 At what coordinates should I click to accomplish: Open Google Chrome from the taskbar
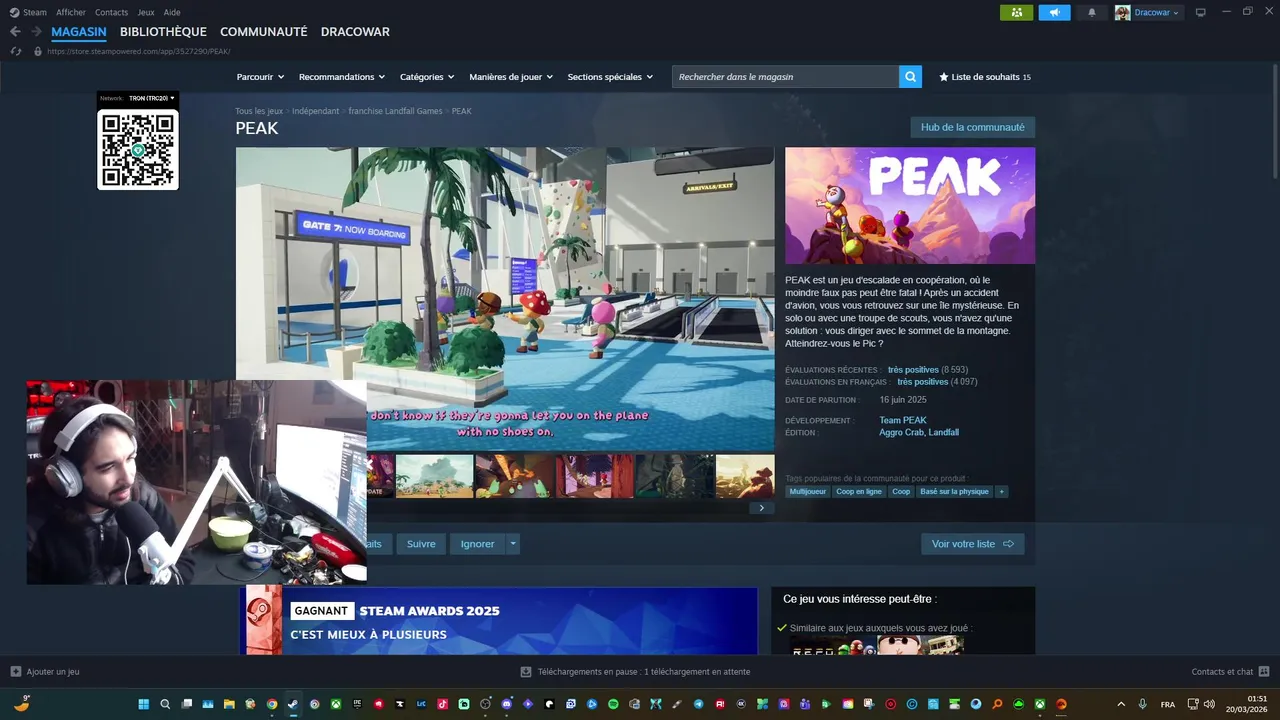271,704
